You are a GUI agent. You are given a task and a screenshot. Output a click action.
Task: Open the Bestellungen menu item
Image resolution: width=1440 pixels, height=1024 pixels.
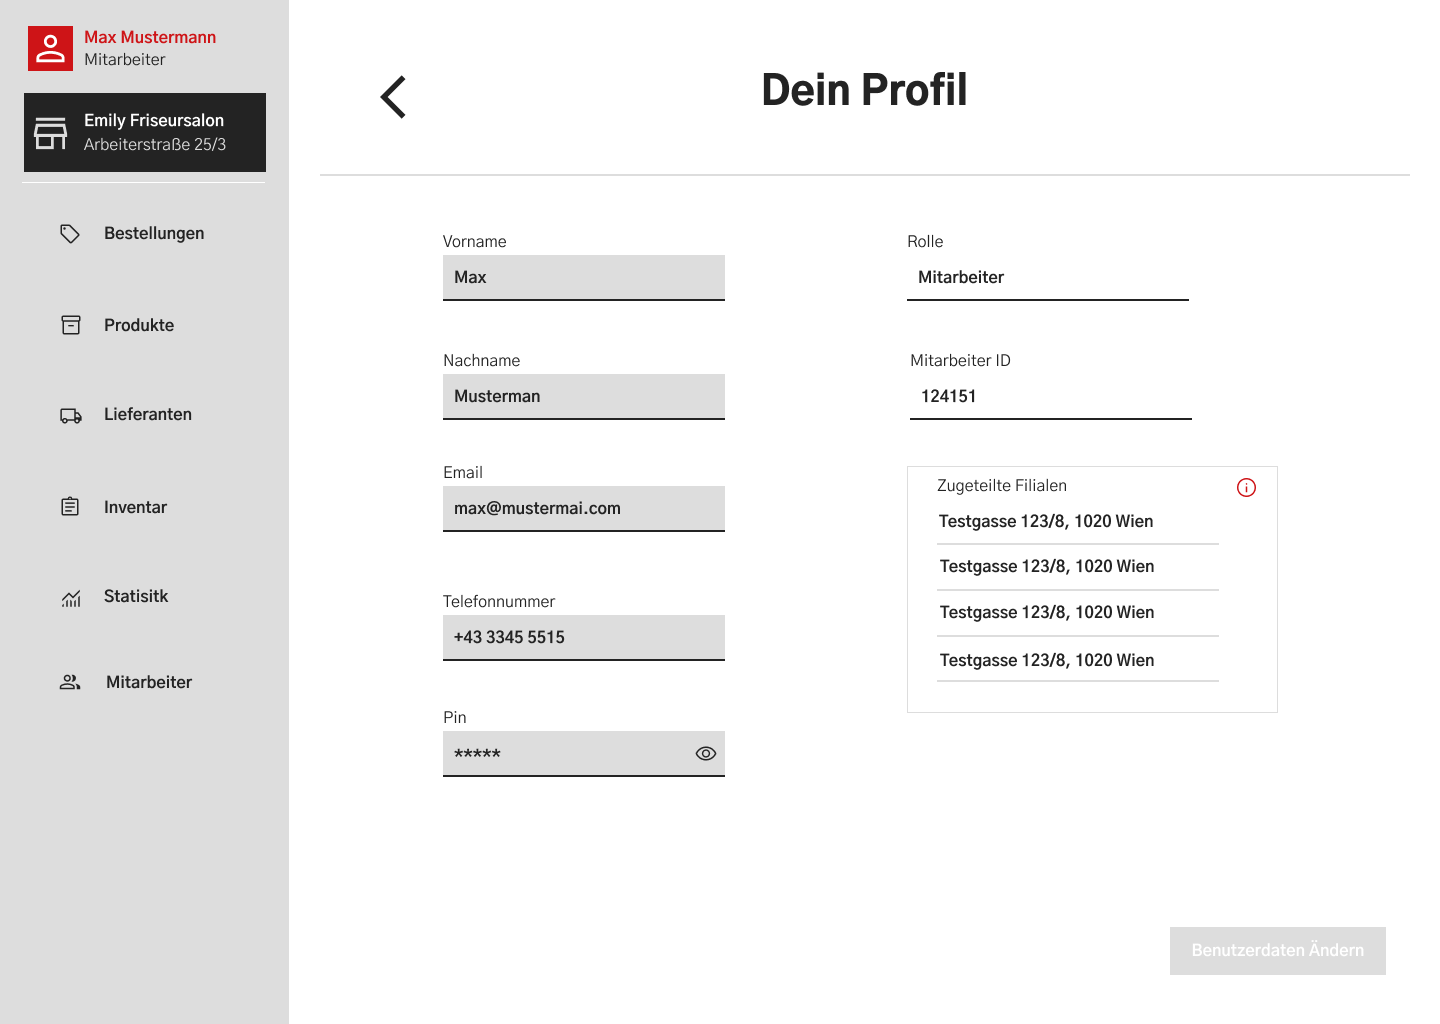click(x=154, y=234)
